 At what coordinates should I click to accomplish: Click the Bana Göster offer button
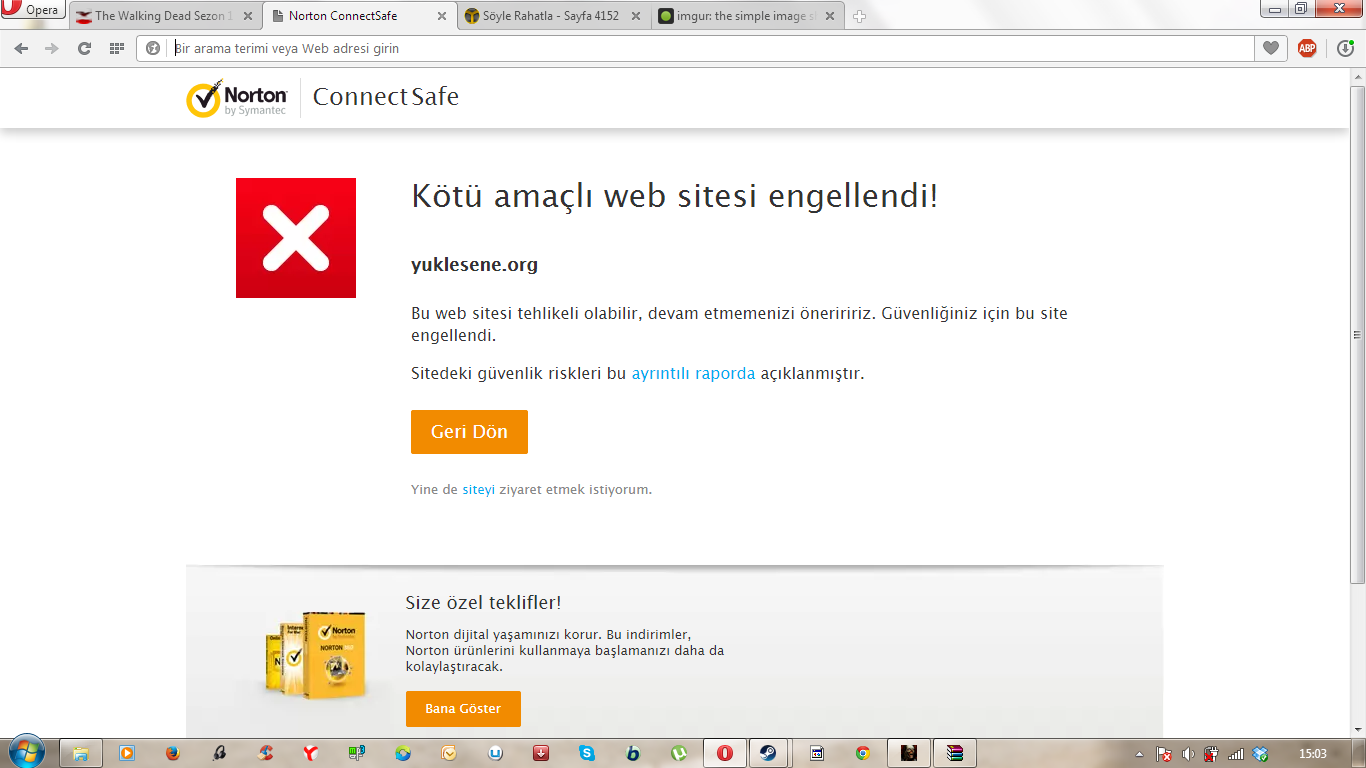[x=463, y=709]
